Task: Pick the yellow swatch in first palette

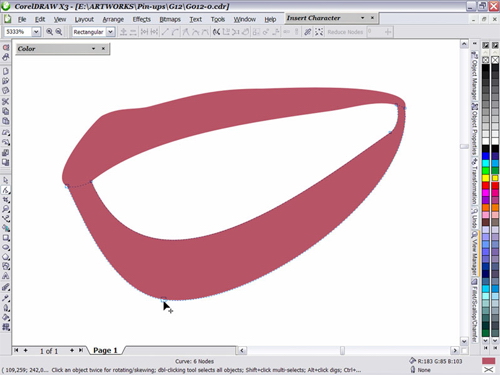Action: (486, 178)
